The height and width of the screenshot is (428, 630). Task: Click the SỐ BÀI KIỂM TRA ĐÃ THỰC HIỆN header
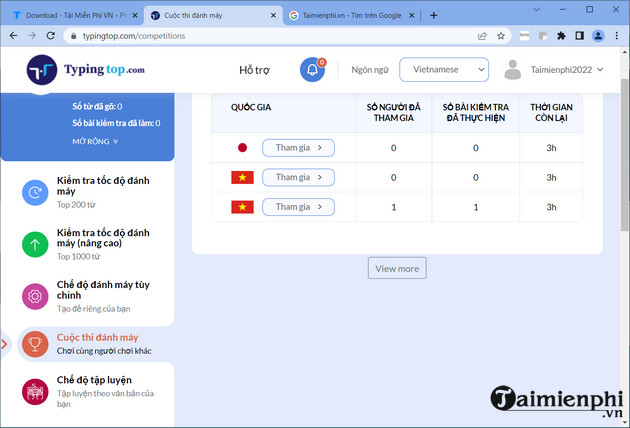click(x=476, y=113)
